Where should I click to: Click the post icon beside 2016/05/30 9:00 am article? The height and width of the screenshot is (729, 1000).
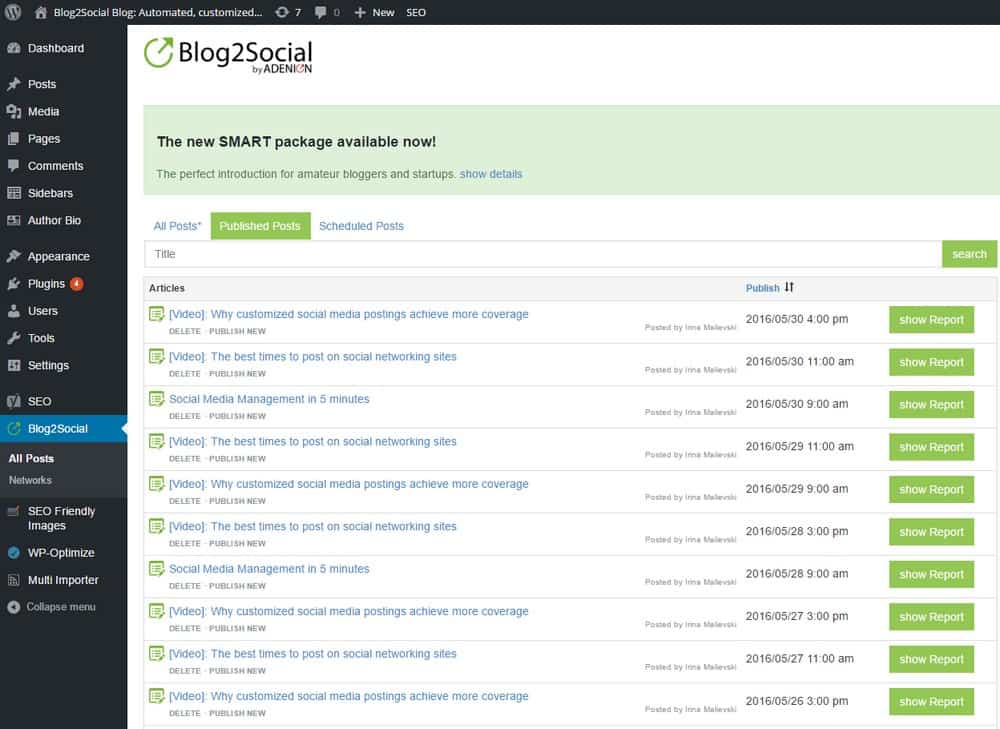156,399
